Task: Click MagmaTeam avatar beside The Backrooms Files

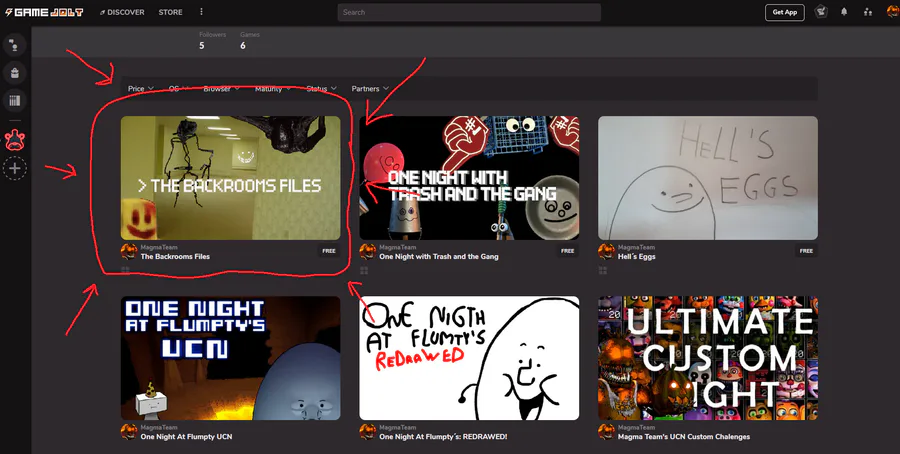Action: pos(129,251)
